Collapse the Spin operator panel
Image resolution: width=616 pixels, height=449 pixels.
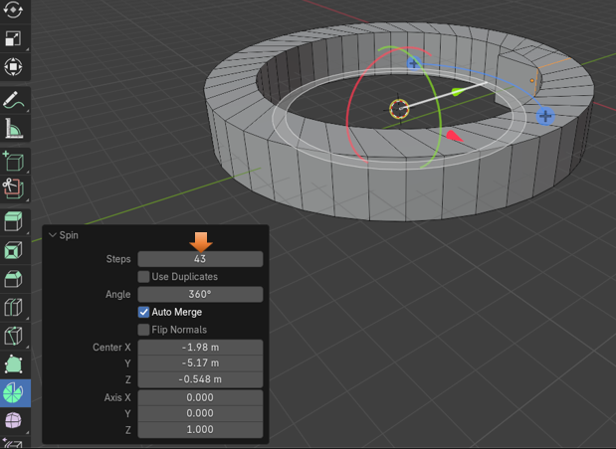point(52,235)
